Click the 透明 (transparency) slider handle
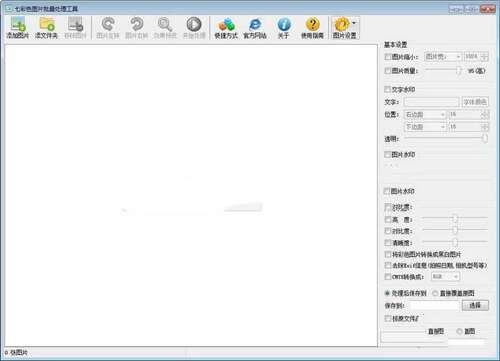Image resolution: width=500 pixels, height=361 pixels. pos(485,138)
